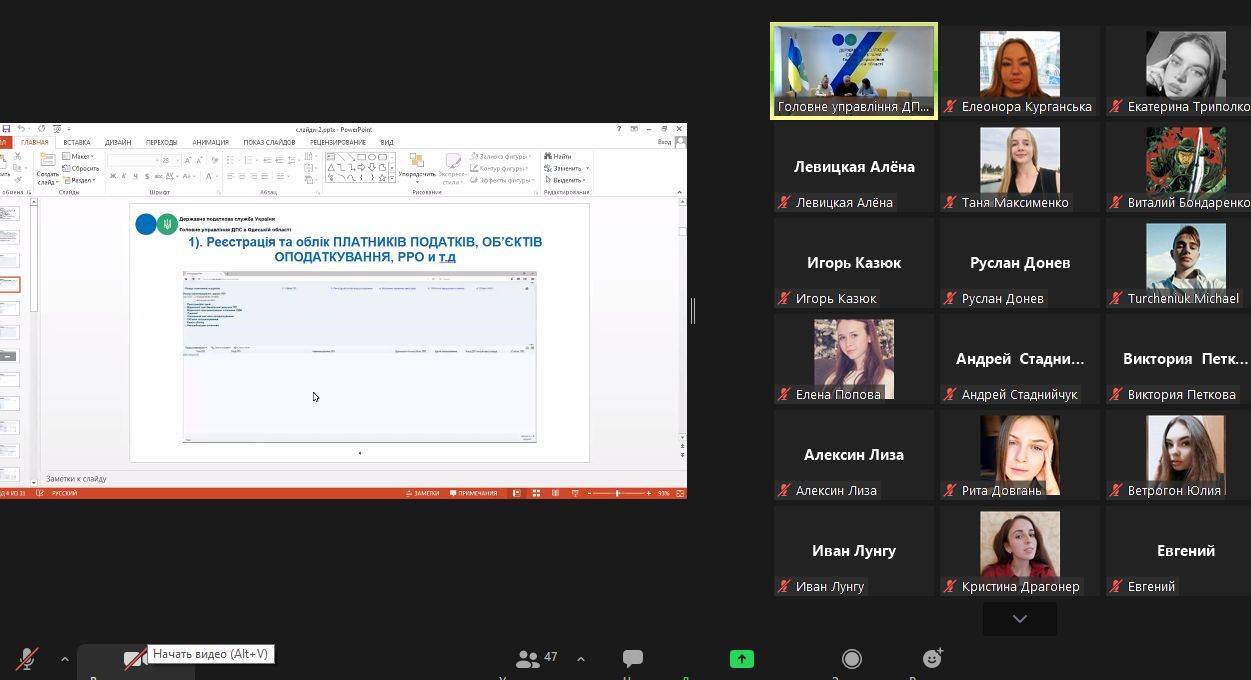Expand participants options arrow beside count 47
Screen dimensions: 1251x680
580,659
